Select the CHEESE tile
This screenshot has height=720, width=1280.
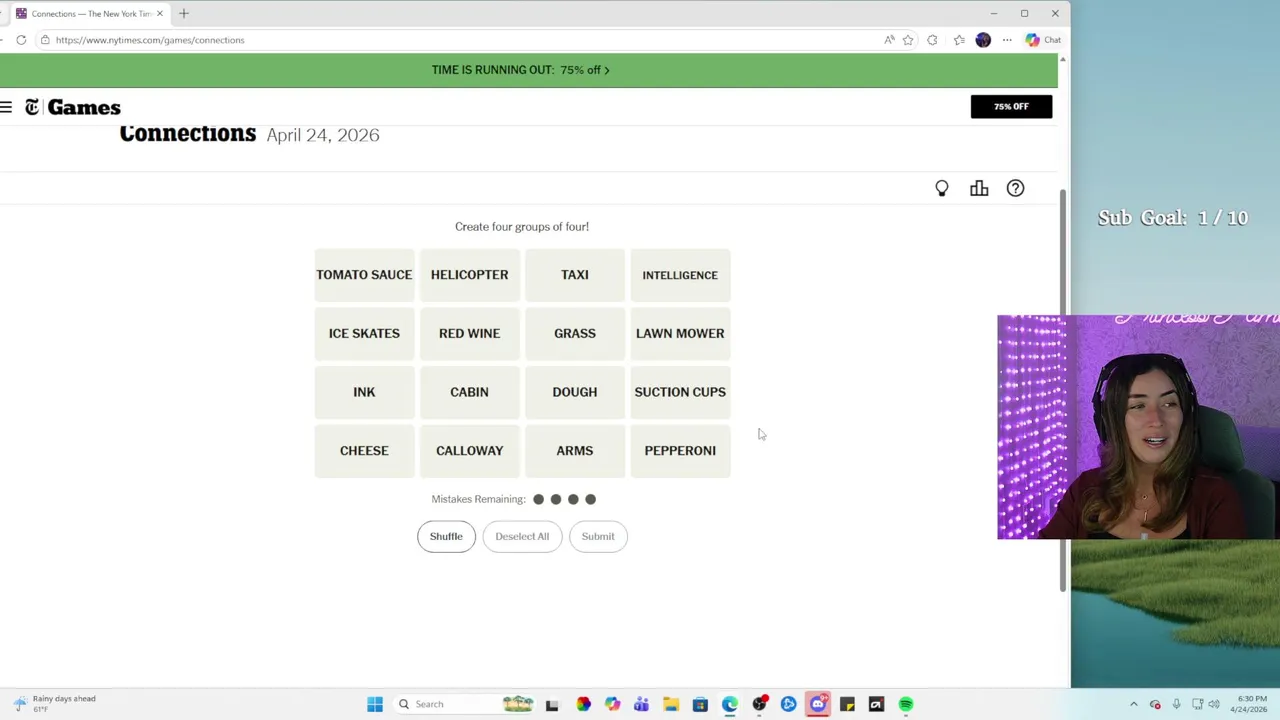point(364,450)
